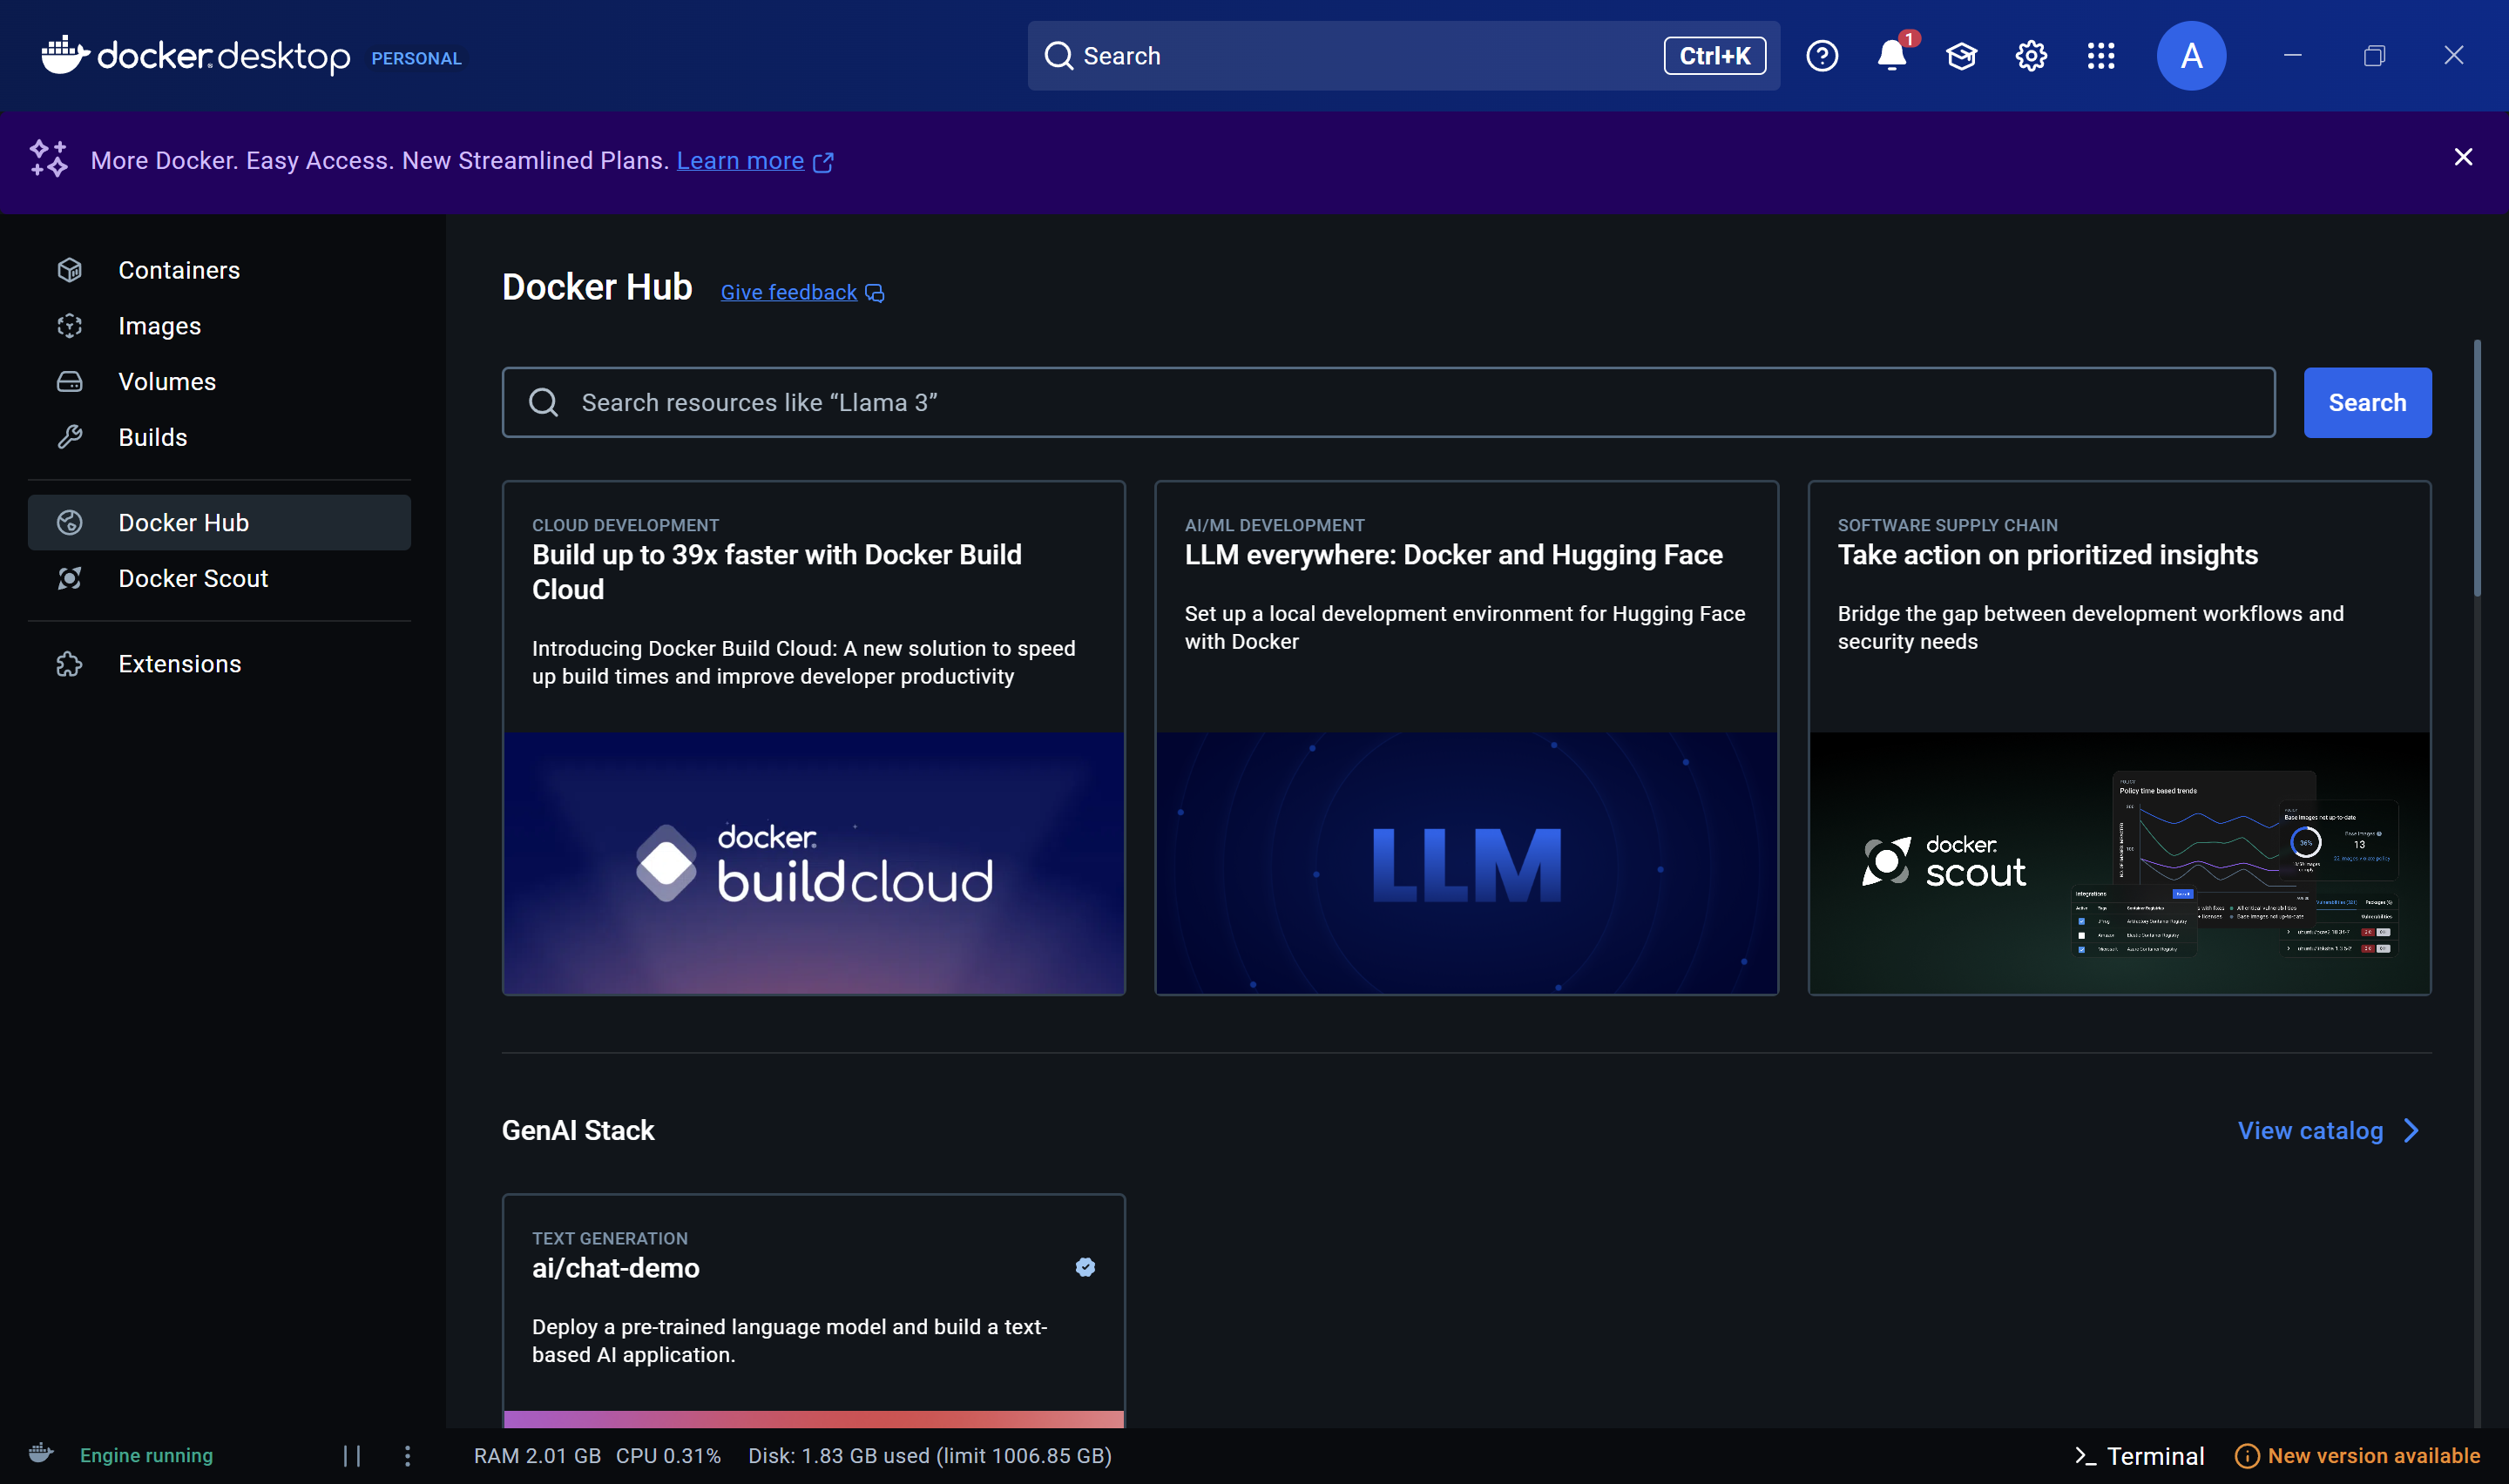Open the apps grid menu icon
This screenshot has width=2509, height=1484.
pyautogui.click(x=2101, y=56)
